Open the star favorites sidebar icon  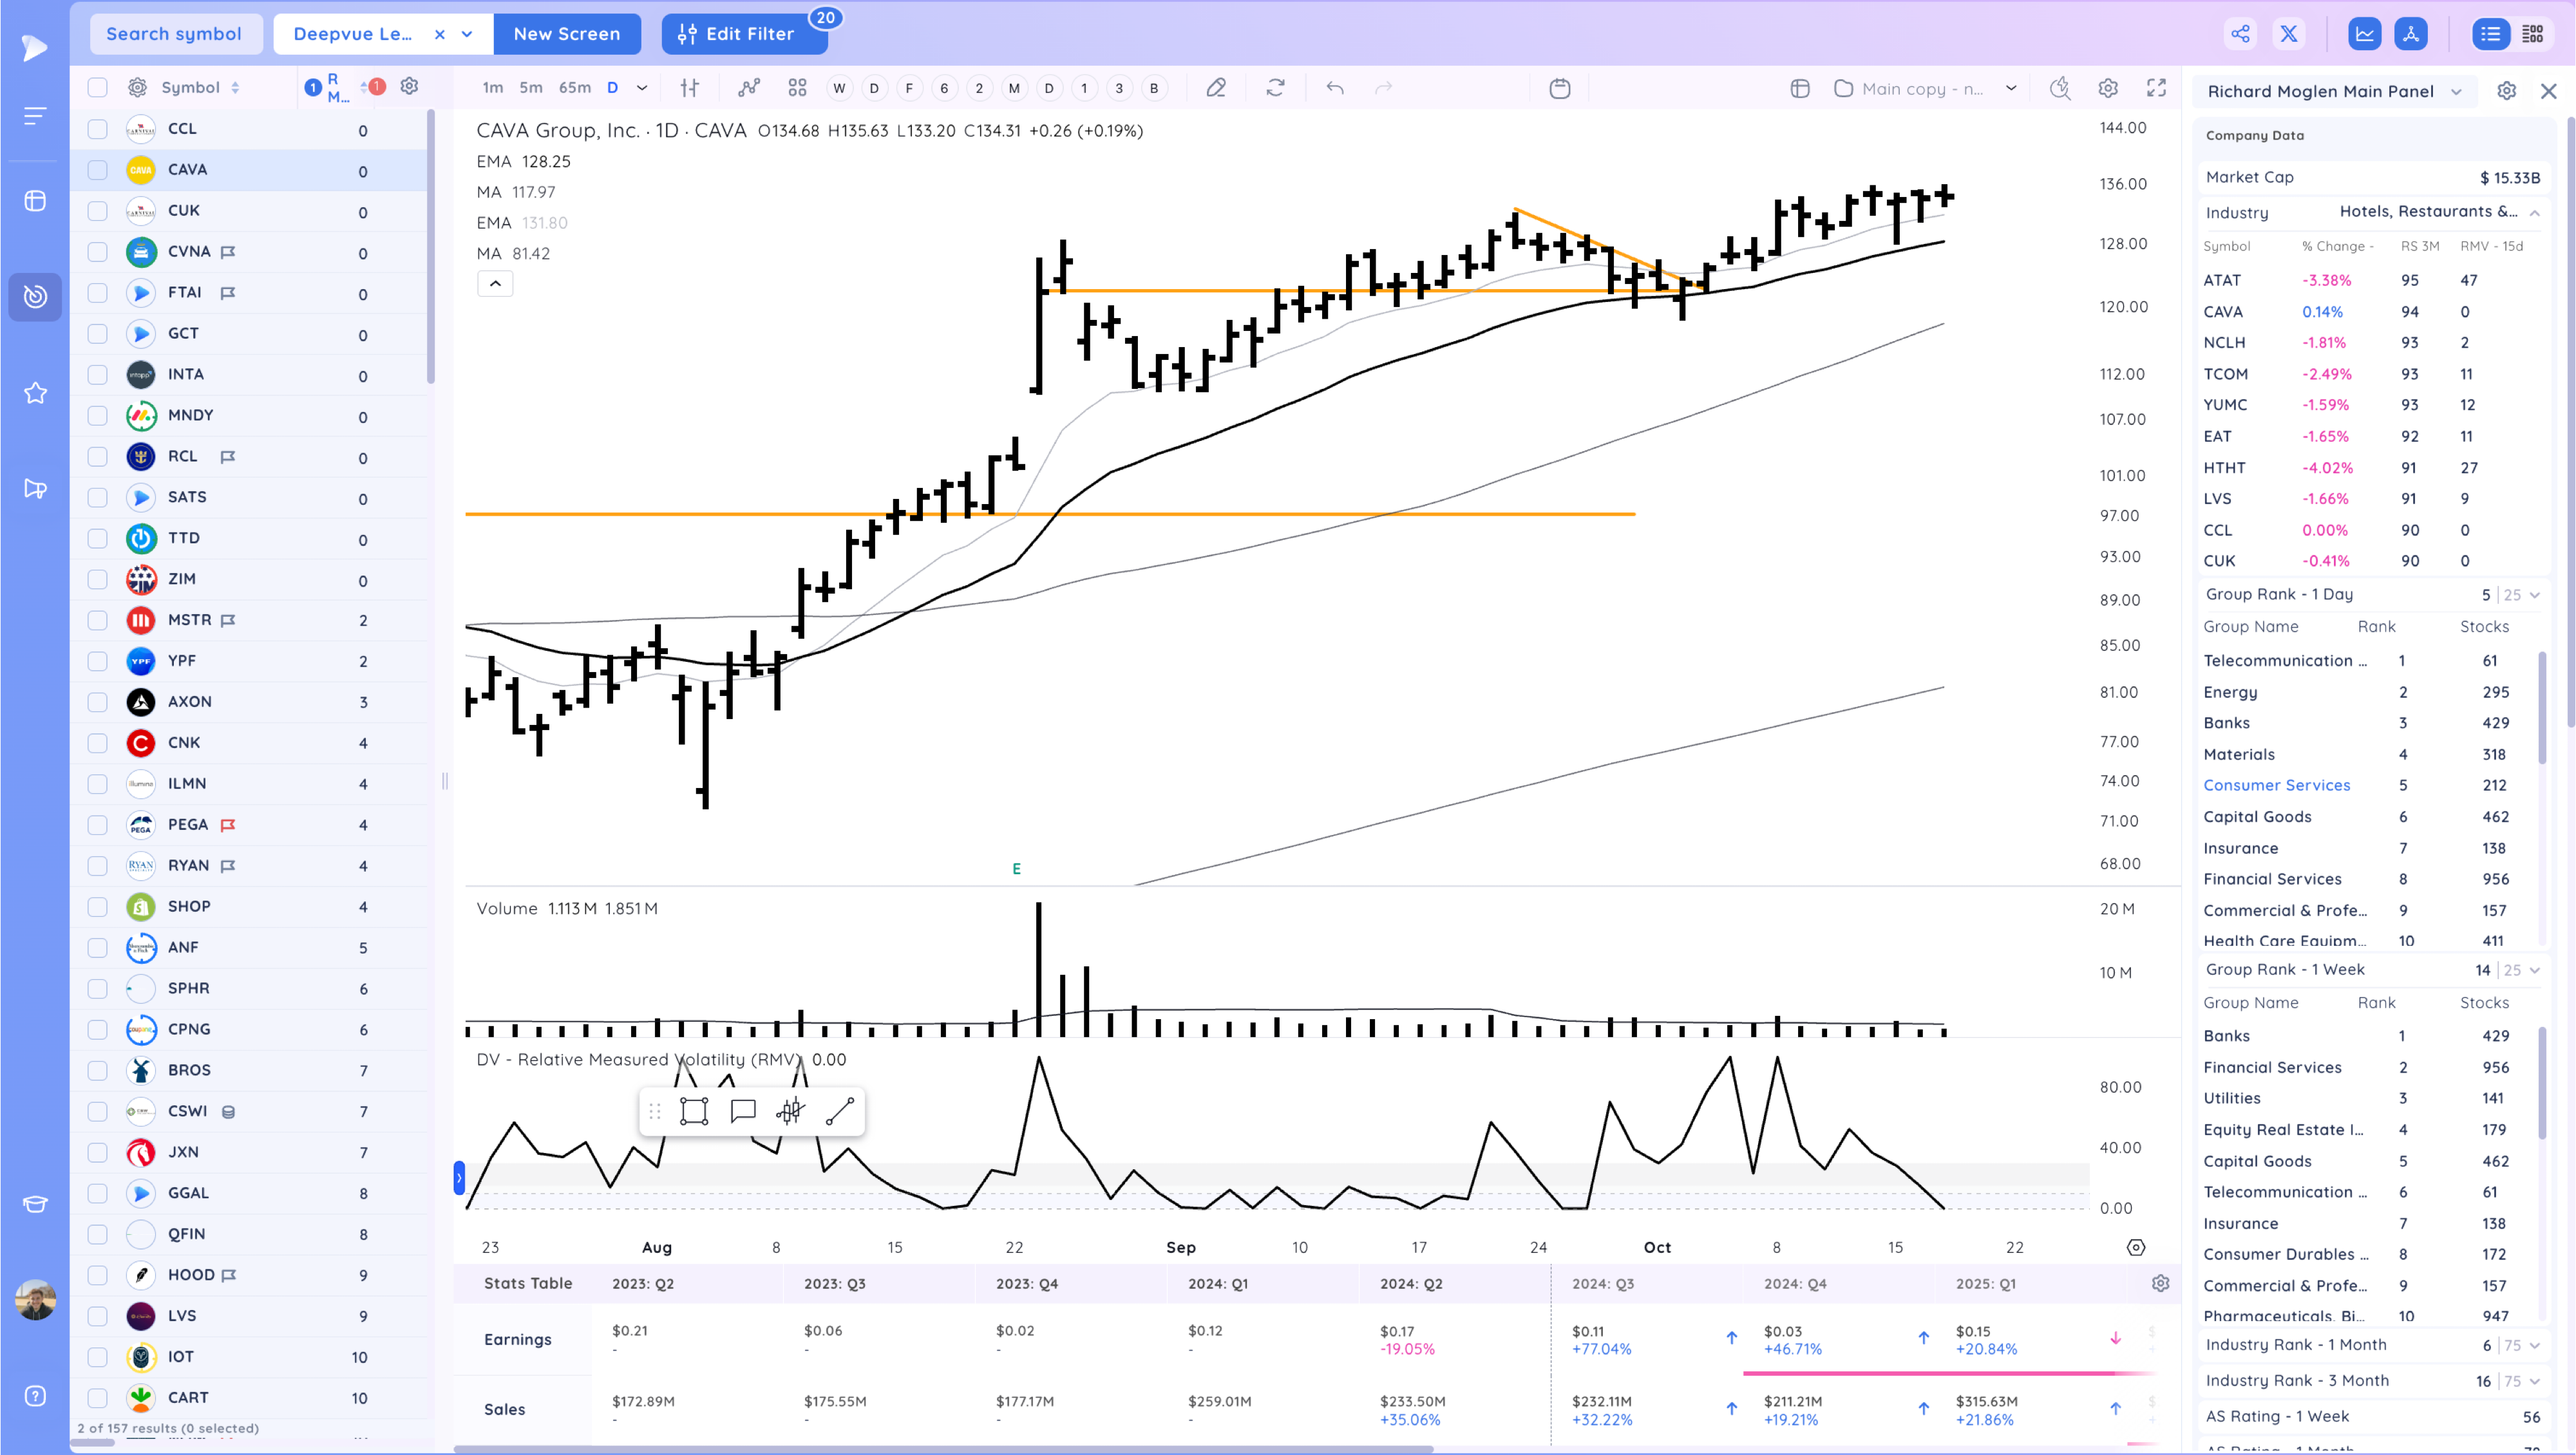pos(35,393)
